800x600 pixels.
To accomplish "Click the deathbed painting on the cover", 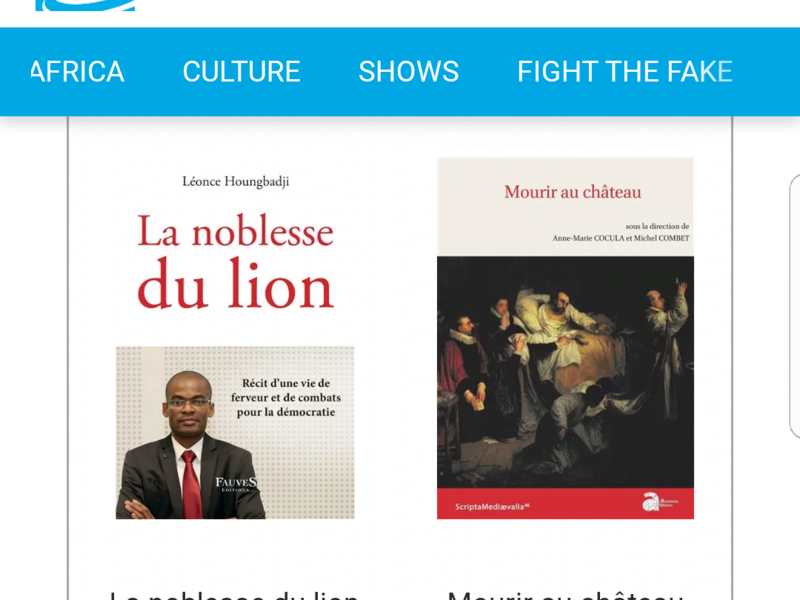I will click(565, 372).
